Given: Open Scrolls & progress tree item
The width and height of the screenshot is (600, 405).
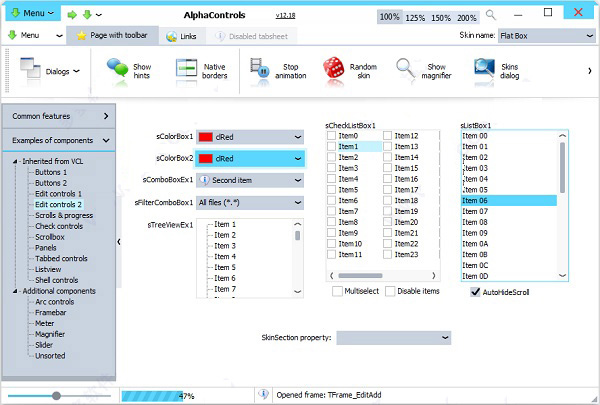Looking at the screenshot, I should pos(64,216).
